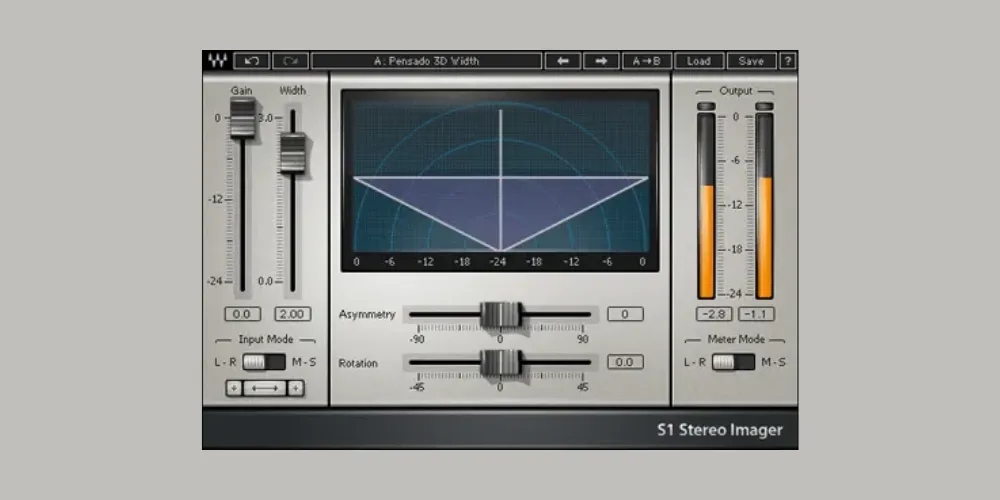Click the right polarity plus button under Input Mode

(x=295, y=388)
